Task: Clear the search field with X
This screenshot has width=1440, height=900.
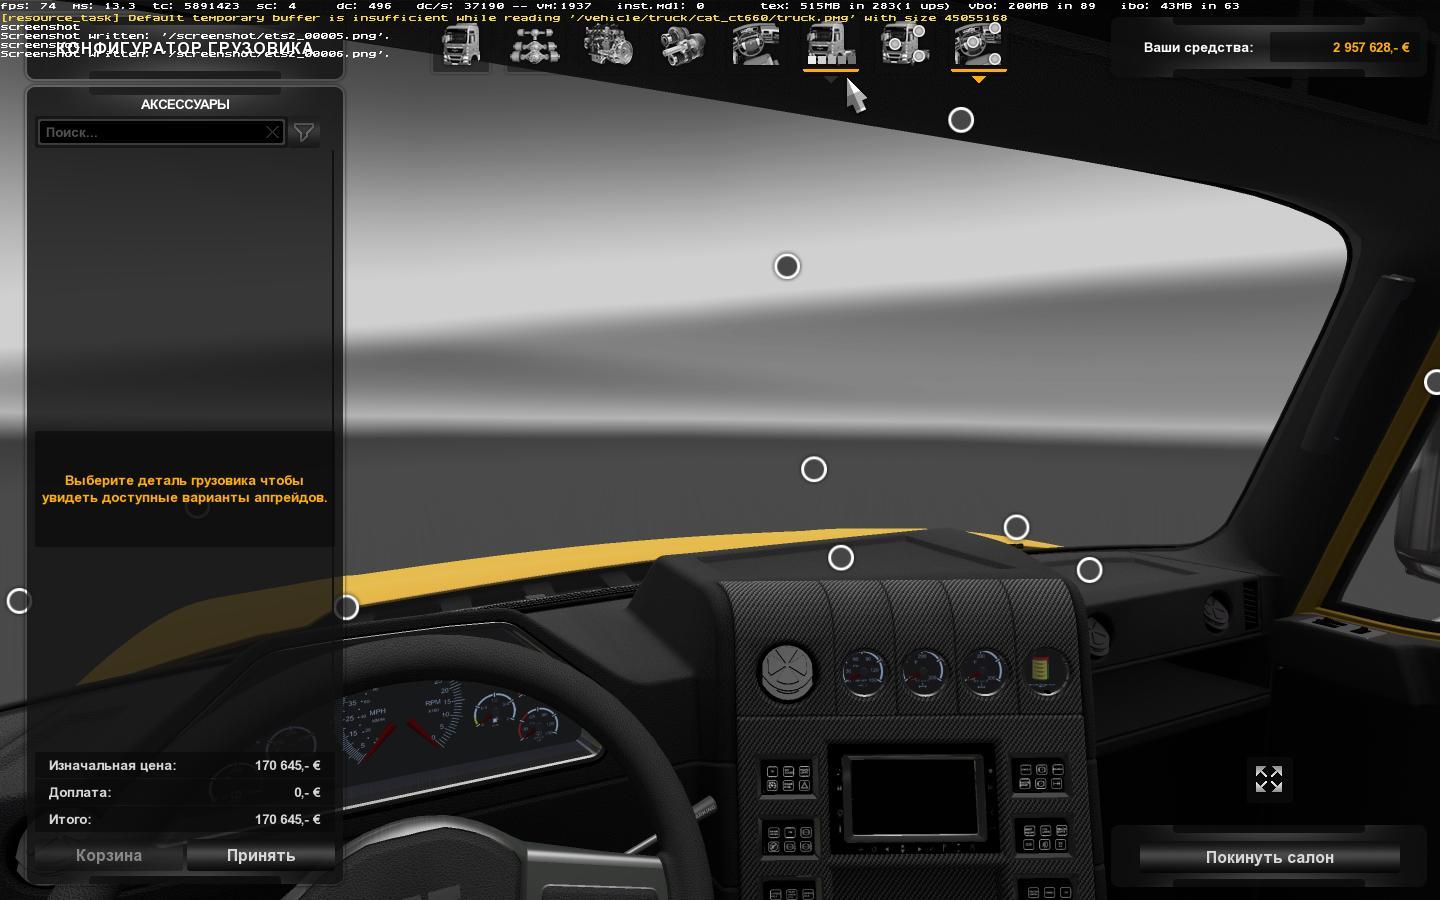Action: (272, 132)
